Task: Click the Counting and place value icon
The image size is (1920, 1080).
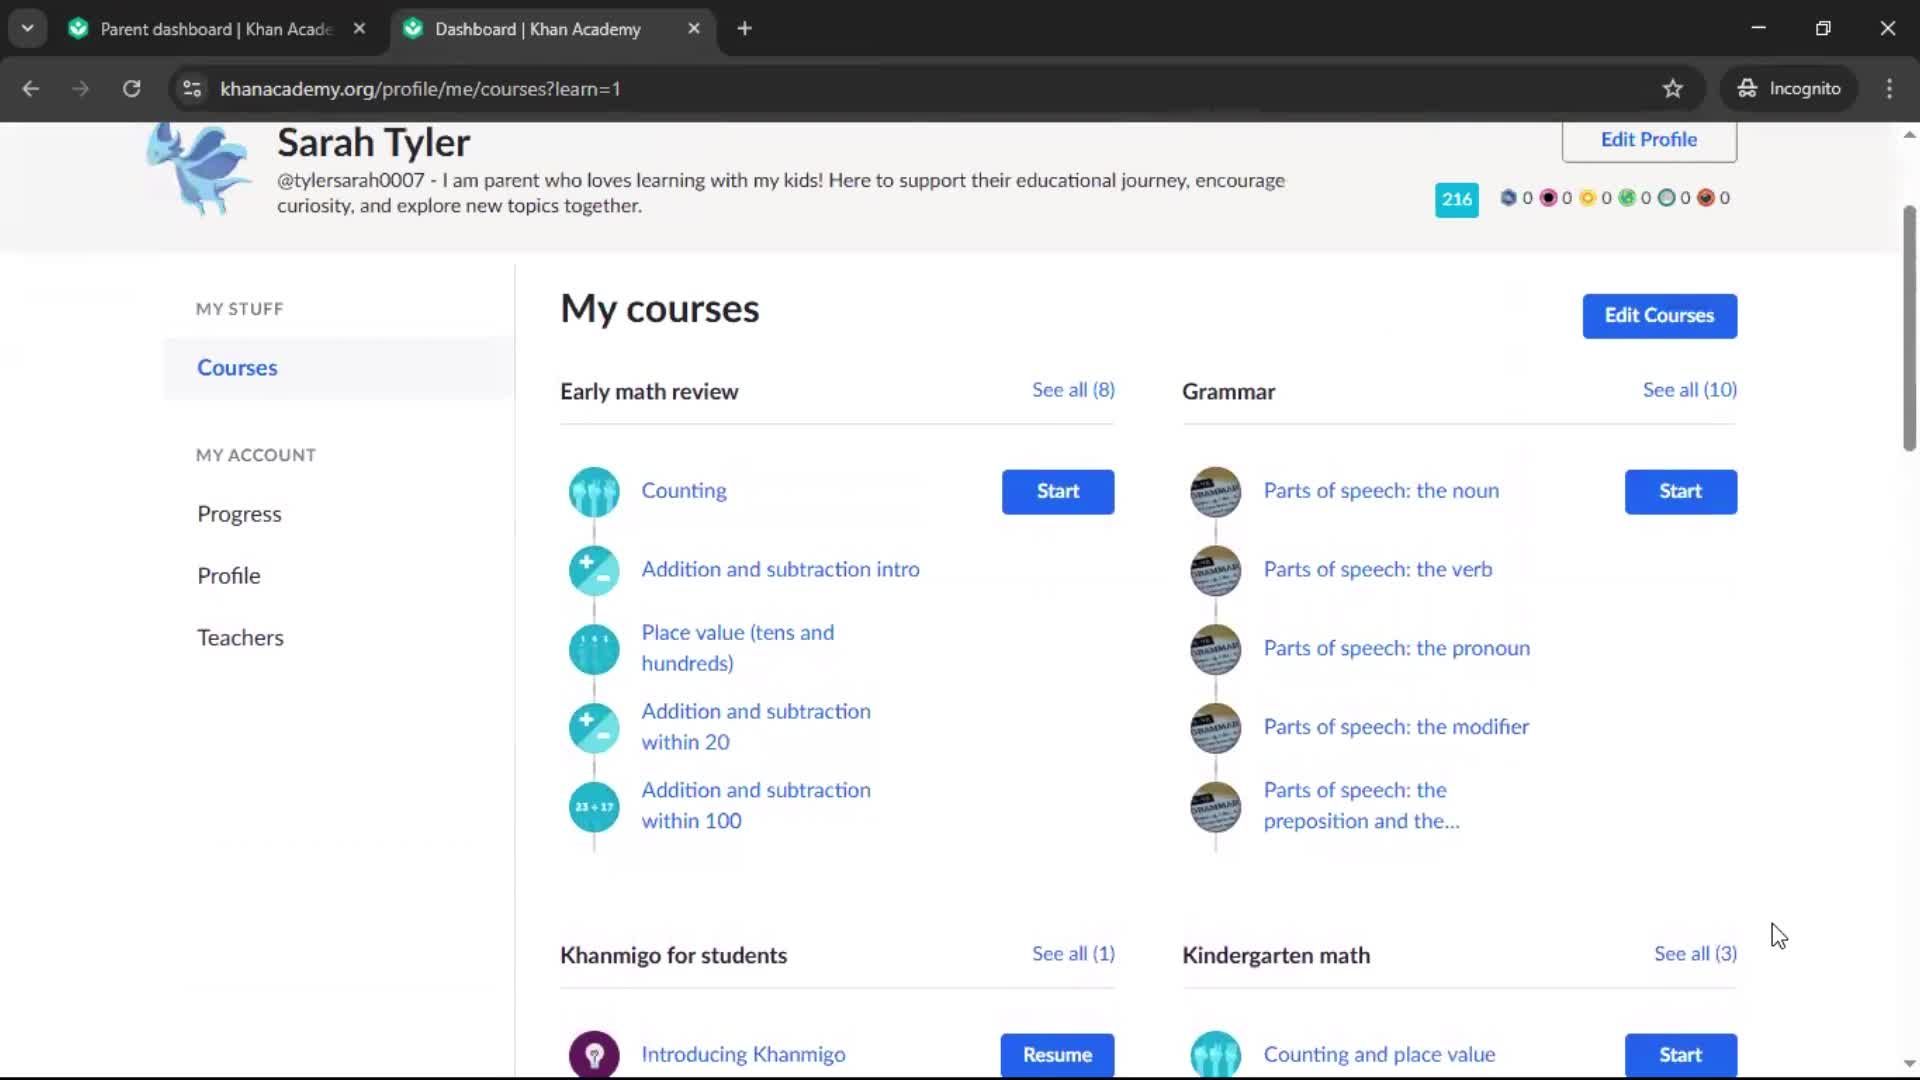Action: pyautogui.click(x=1215, y=1054)
